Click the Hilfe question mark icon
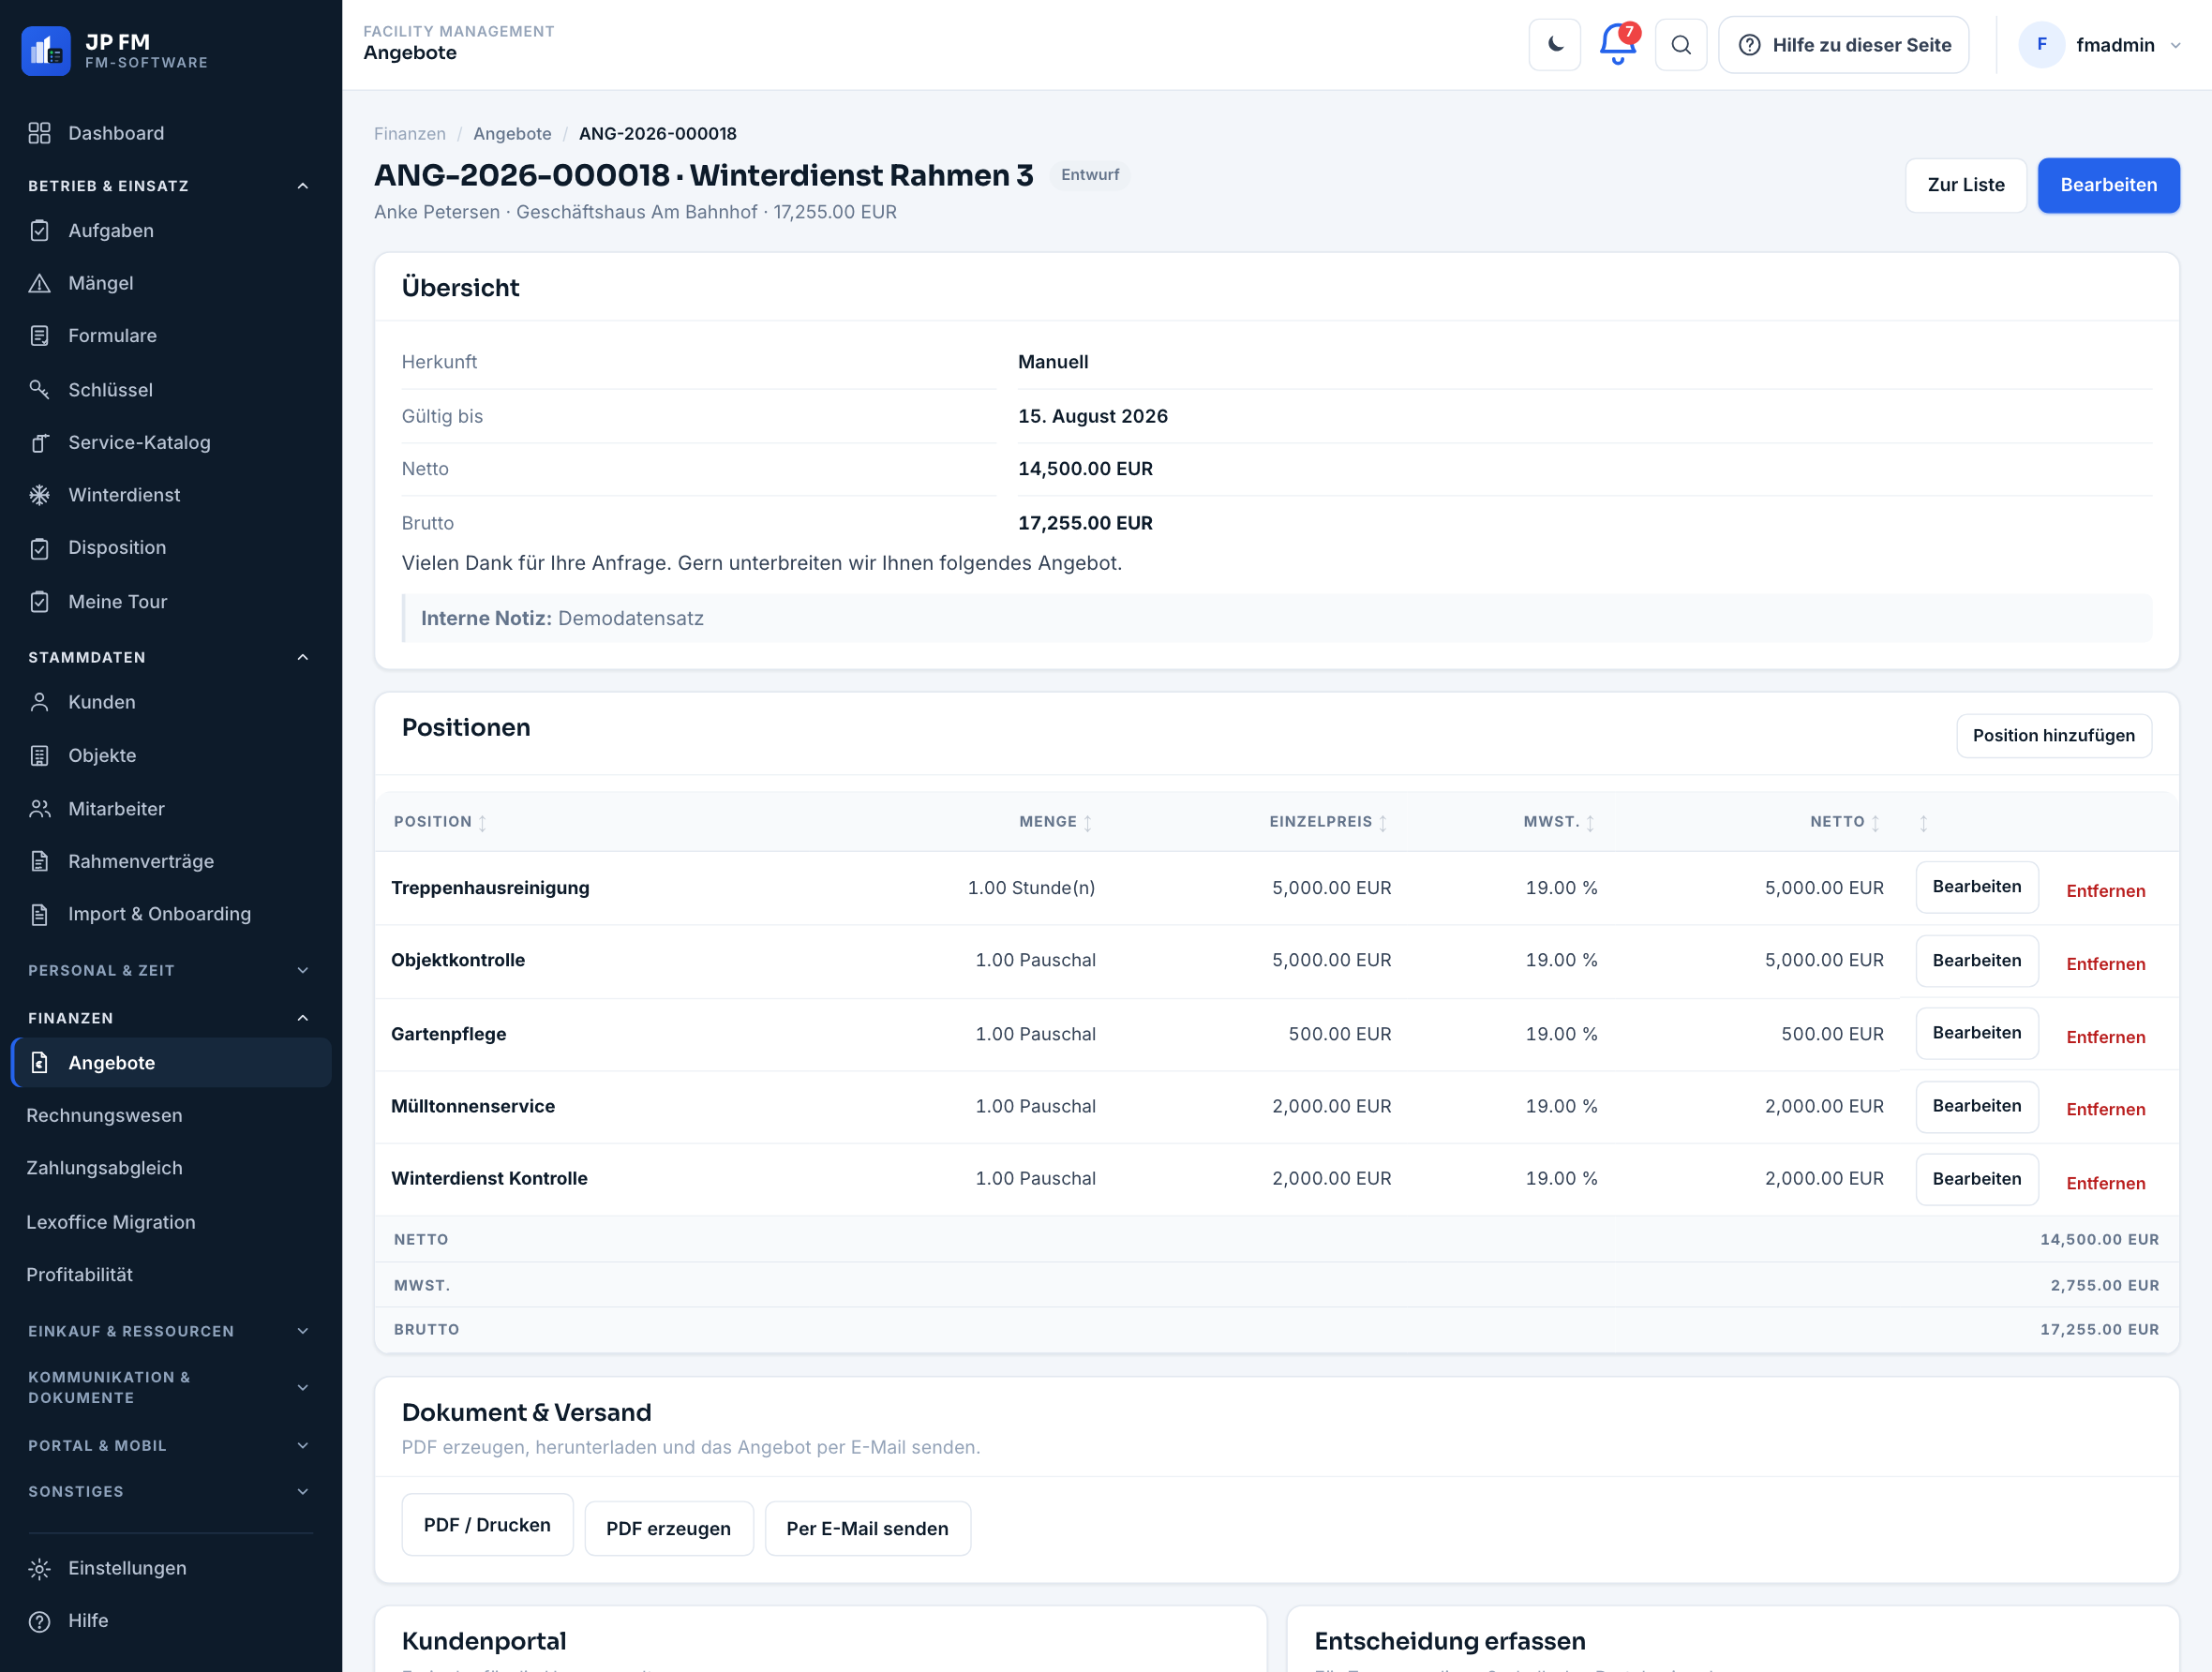2212x1672 pixels. 39,1622
